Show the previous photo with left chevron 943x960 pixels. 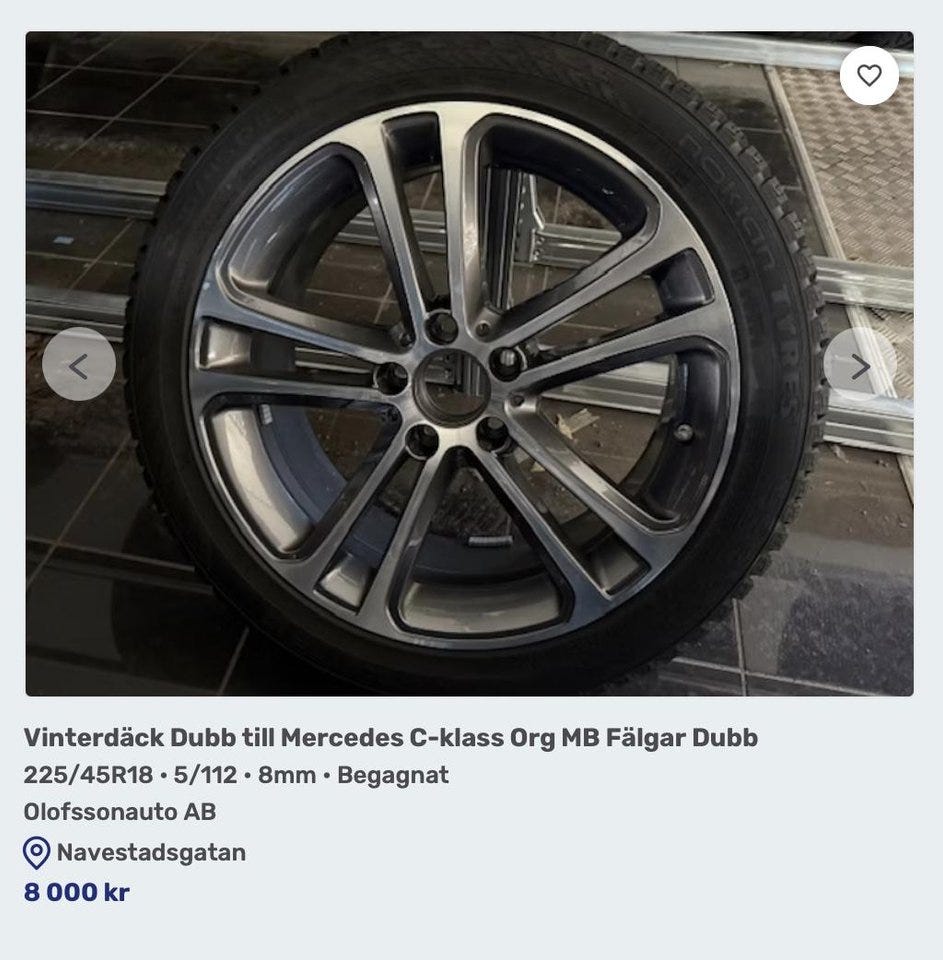coord(79,364)
